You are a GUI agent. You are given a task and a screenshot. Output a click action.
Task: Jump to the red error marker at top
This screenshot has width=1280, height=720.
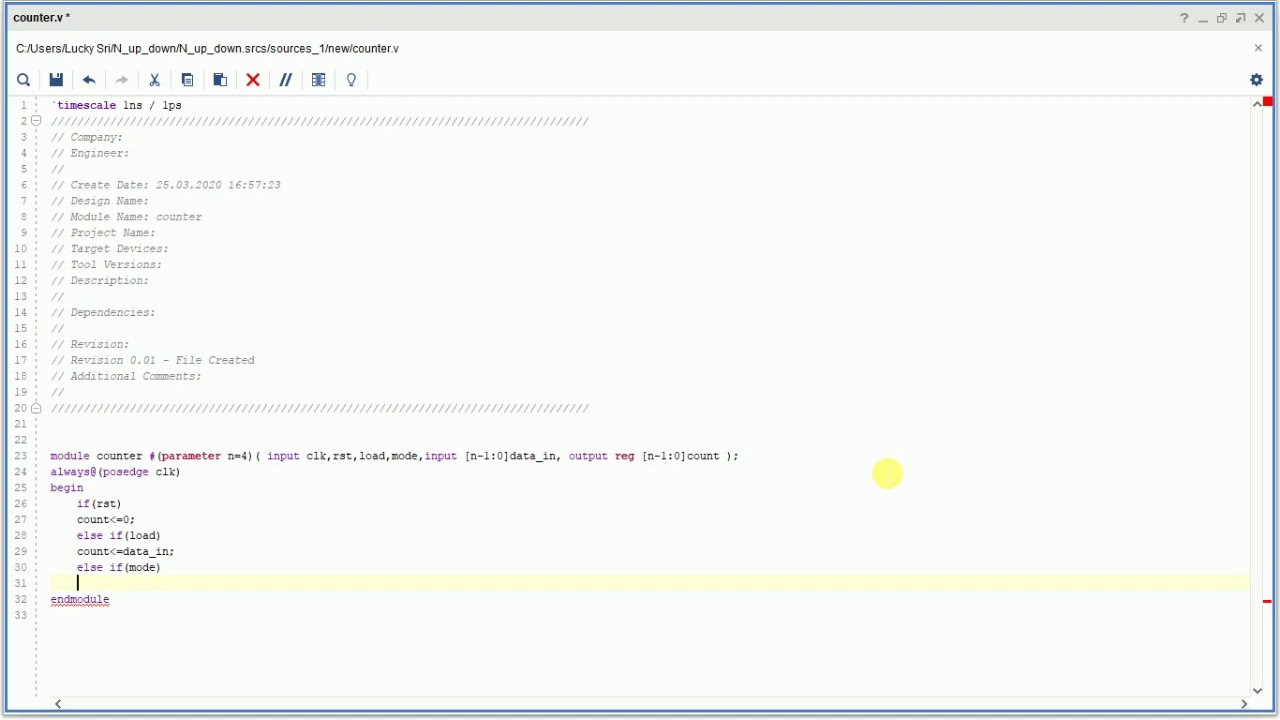coord(1268,102)
